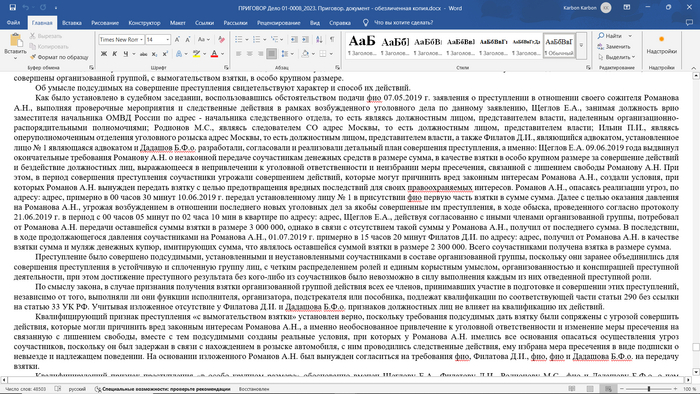
Task: Decrease paragraph indent icon
Action: 294,39
